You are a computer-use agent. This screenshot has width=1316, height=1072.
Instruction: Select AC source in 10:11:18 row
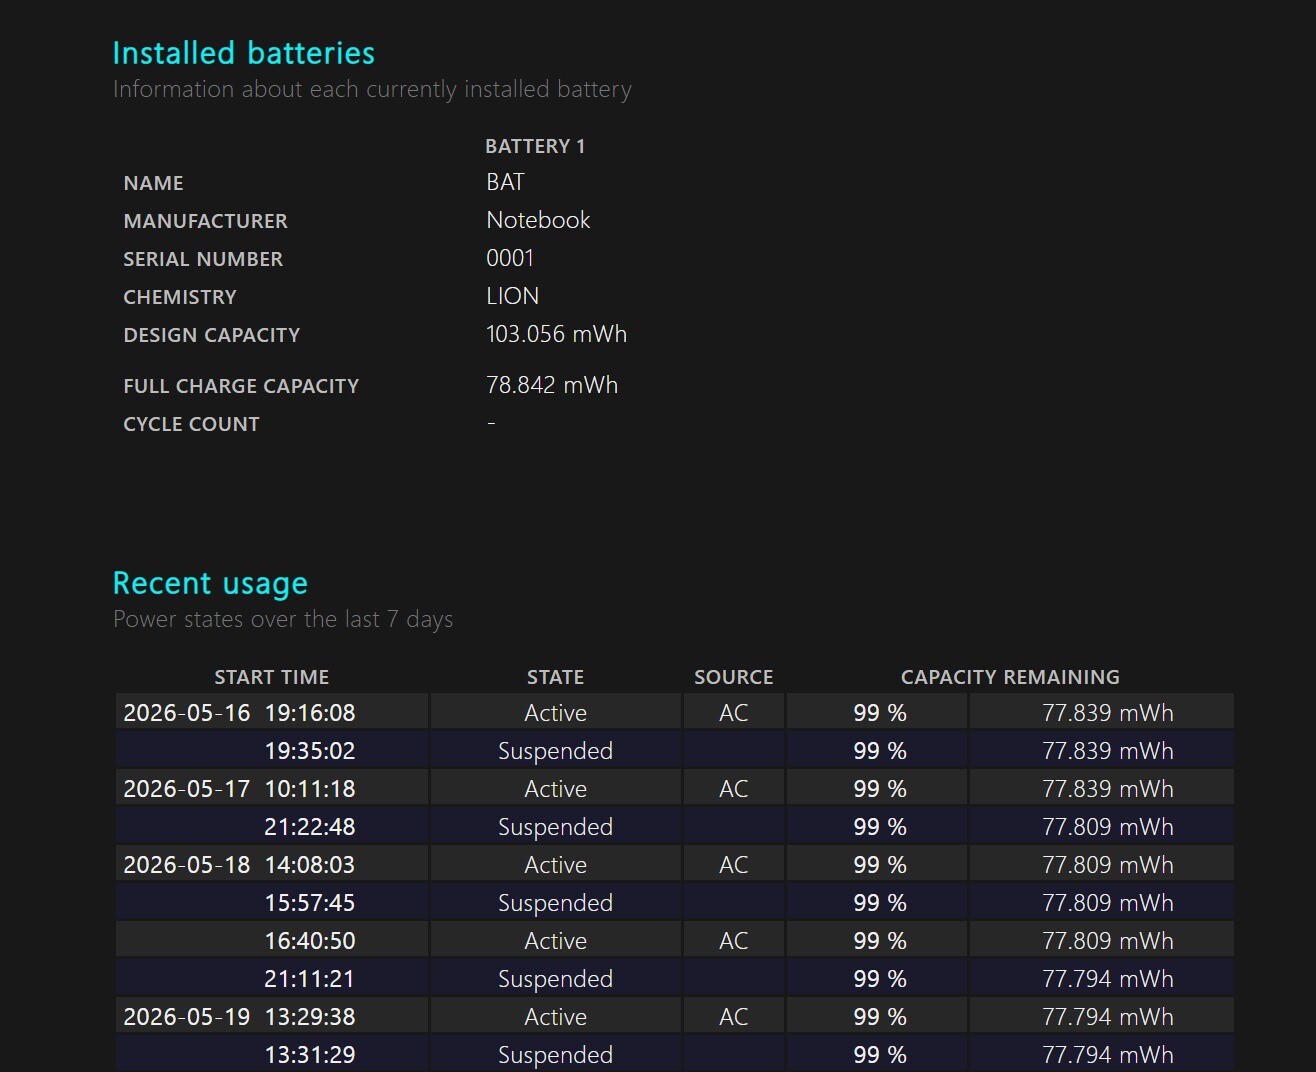(734, 787)
